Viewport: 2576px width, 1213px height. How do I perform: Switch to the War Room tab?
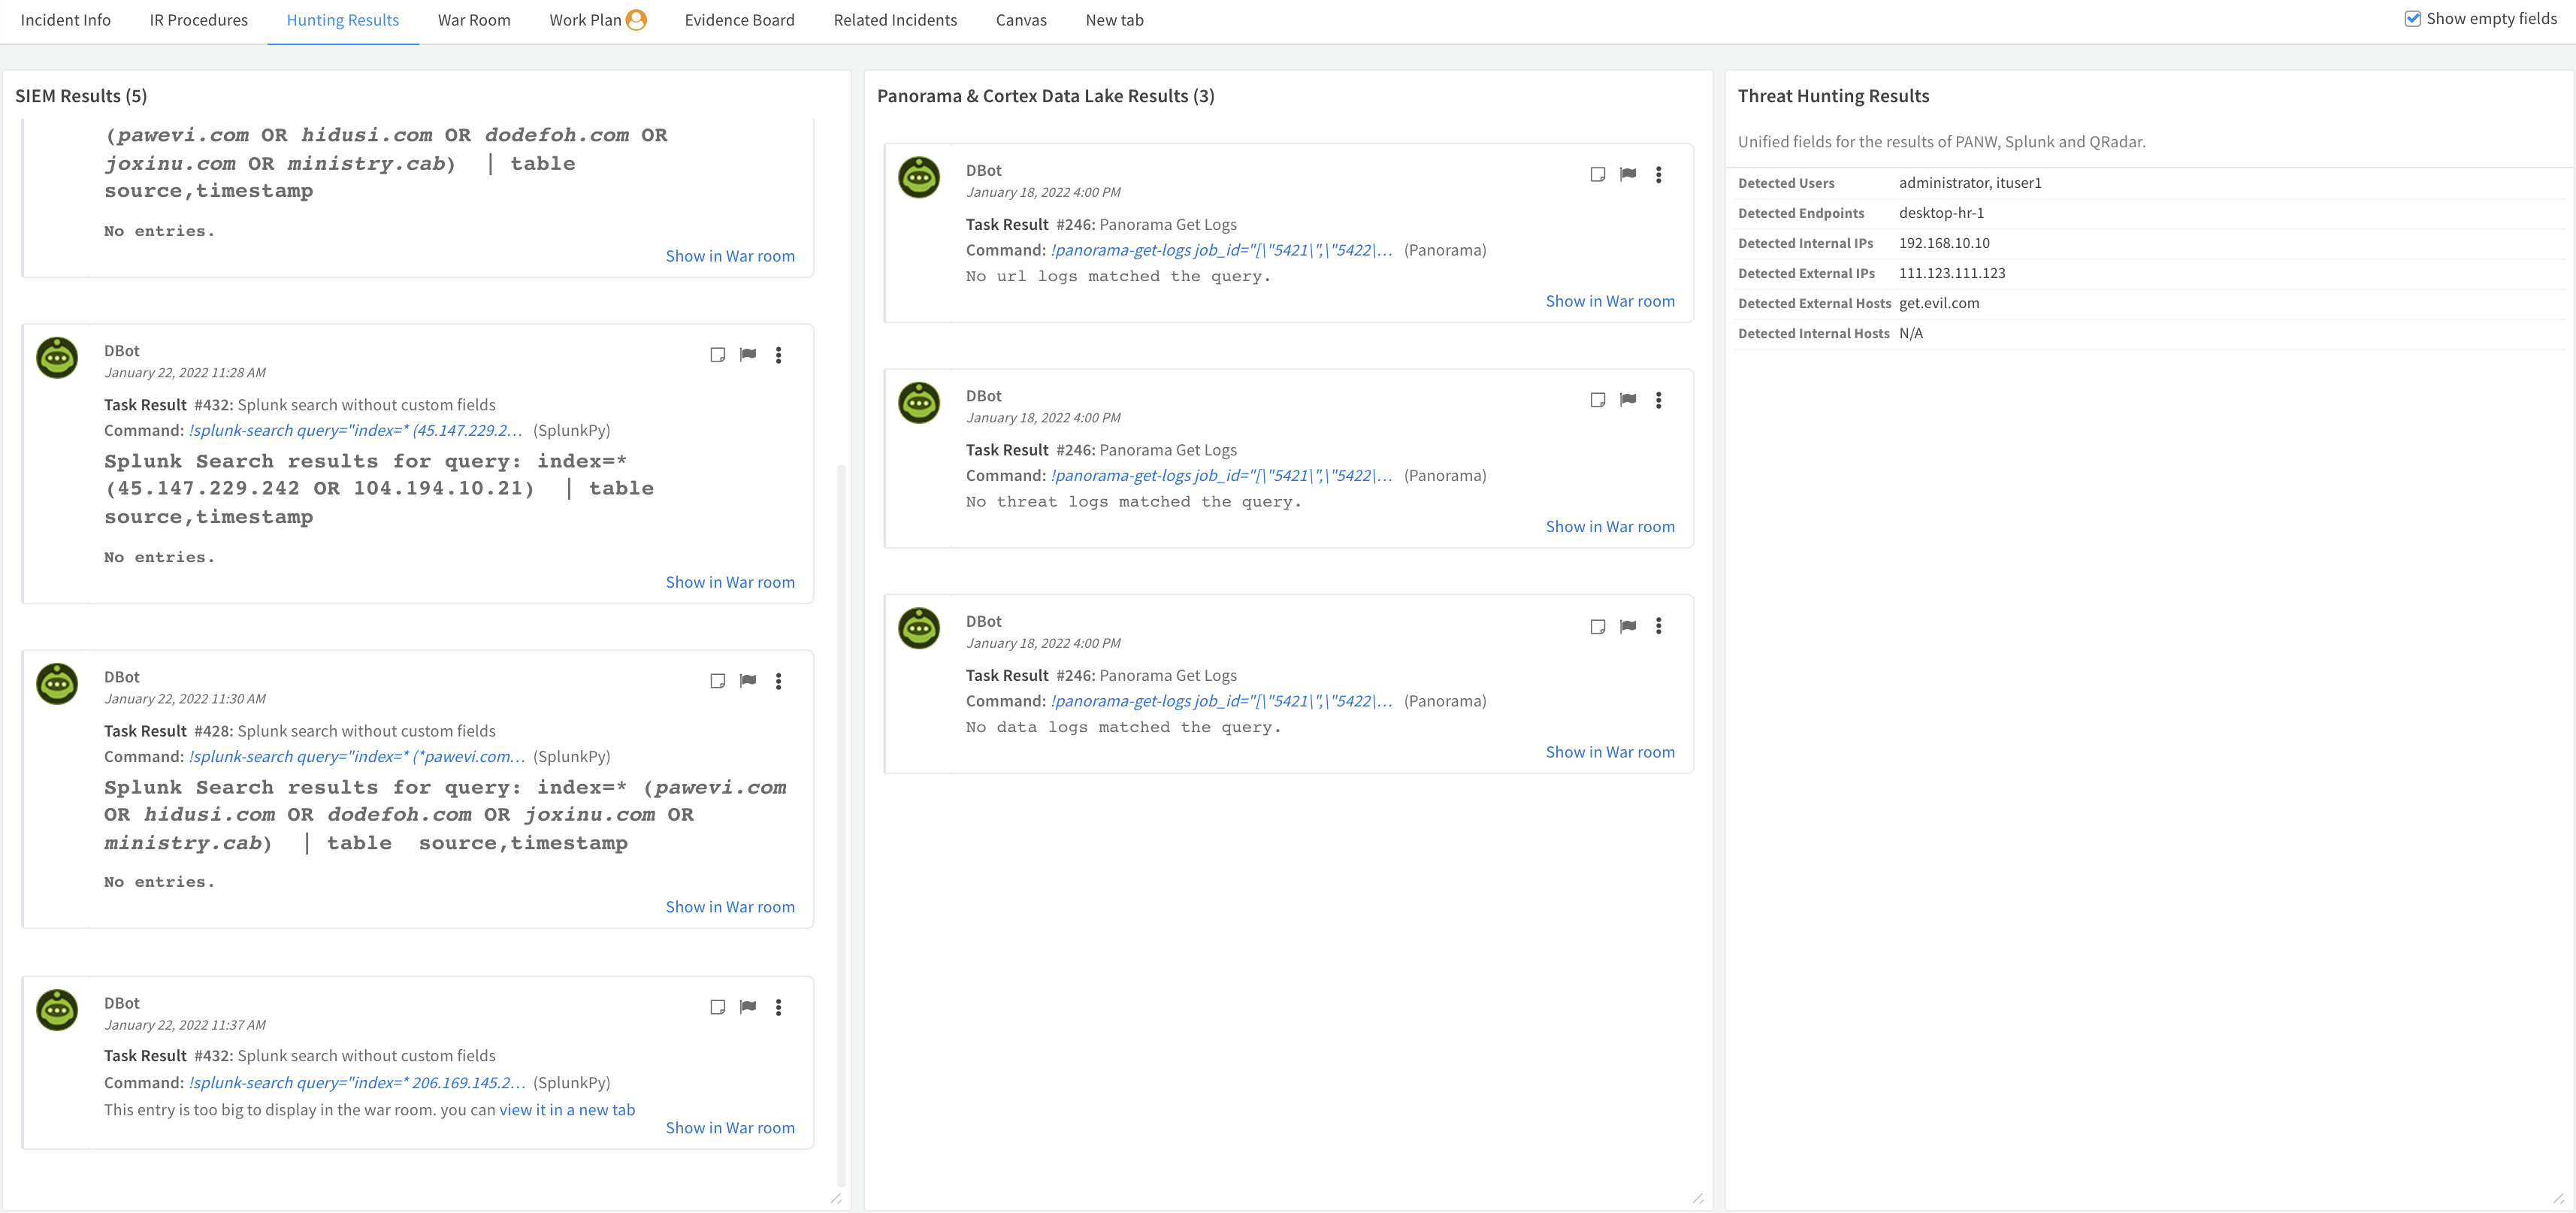[x=473, y=20]
